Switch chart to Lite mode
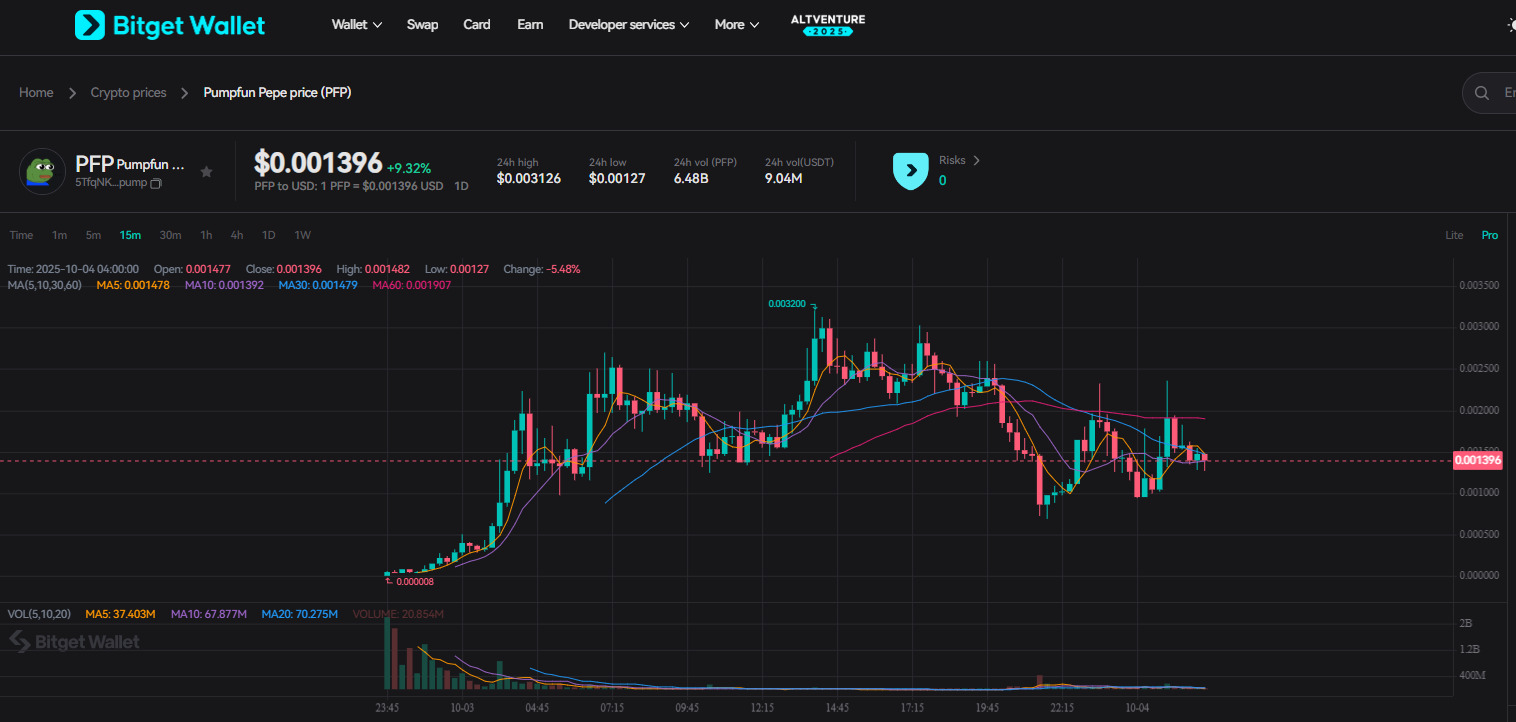This screenshot has width=1516, height=722. [x=1454, y=235]
